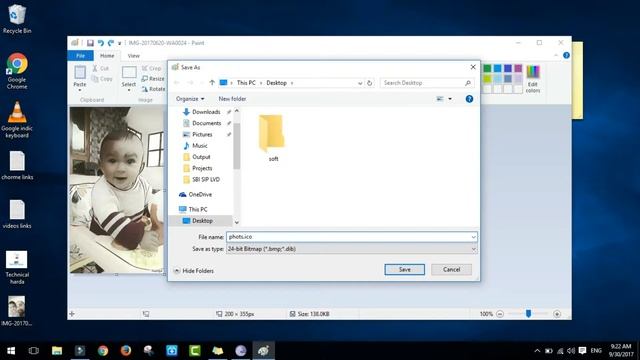
Task: Click the search magnifier icon in Save As
Action: pos(468,83)
